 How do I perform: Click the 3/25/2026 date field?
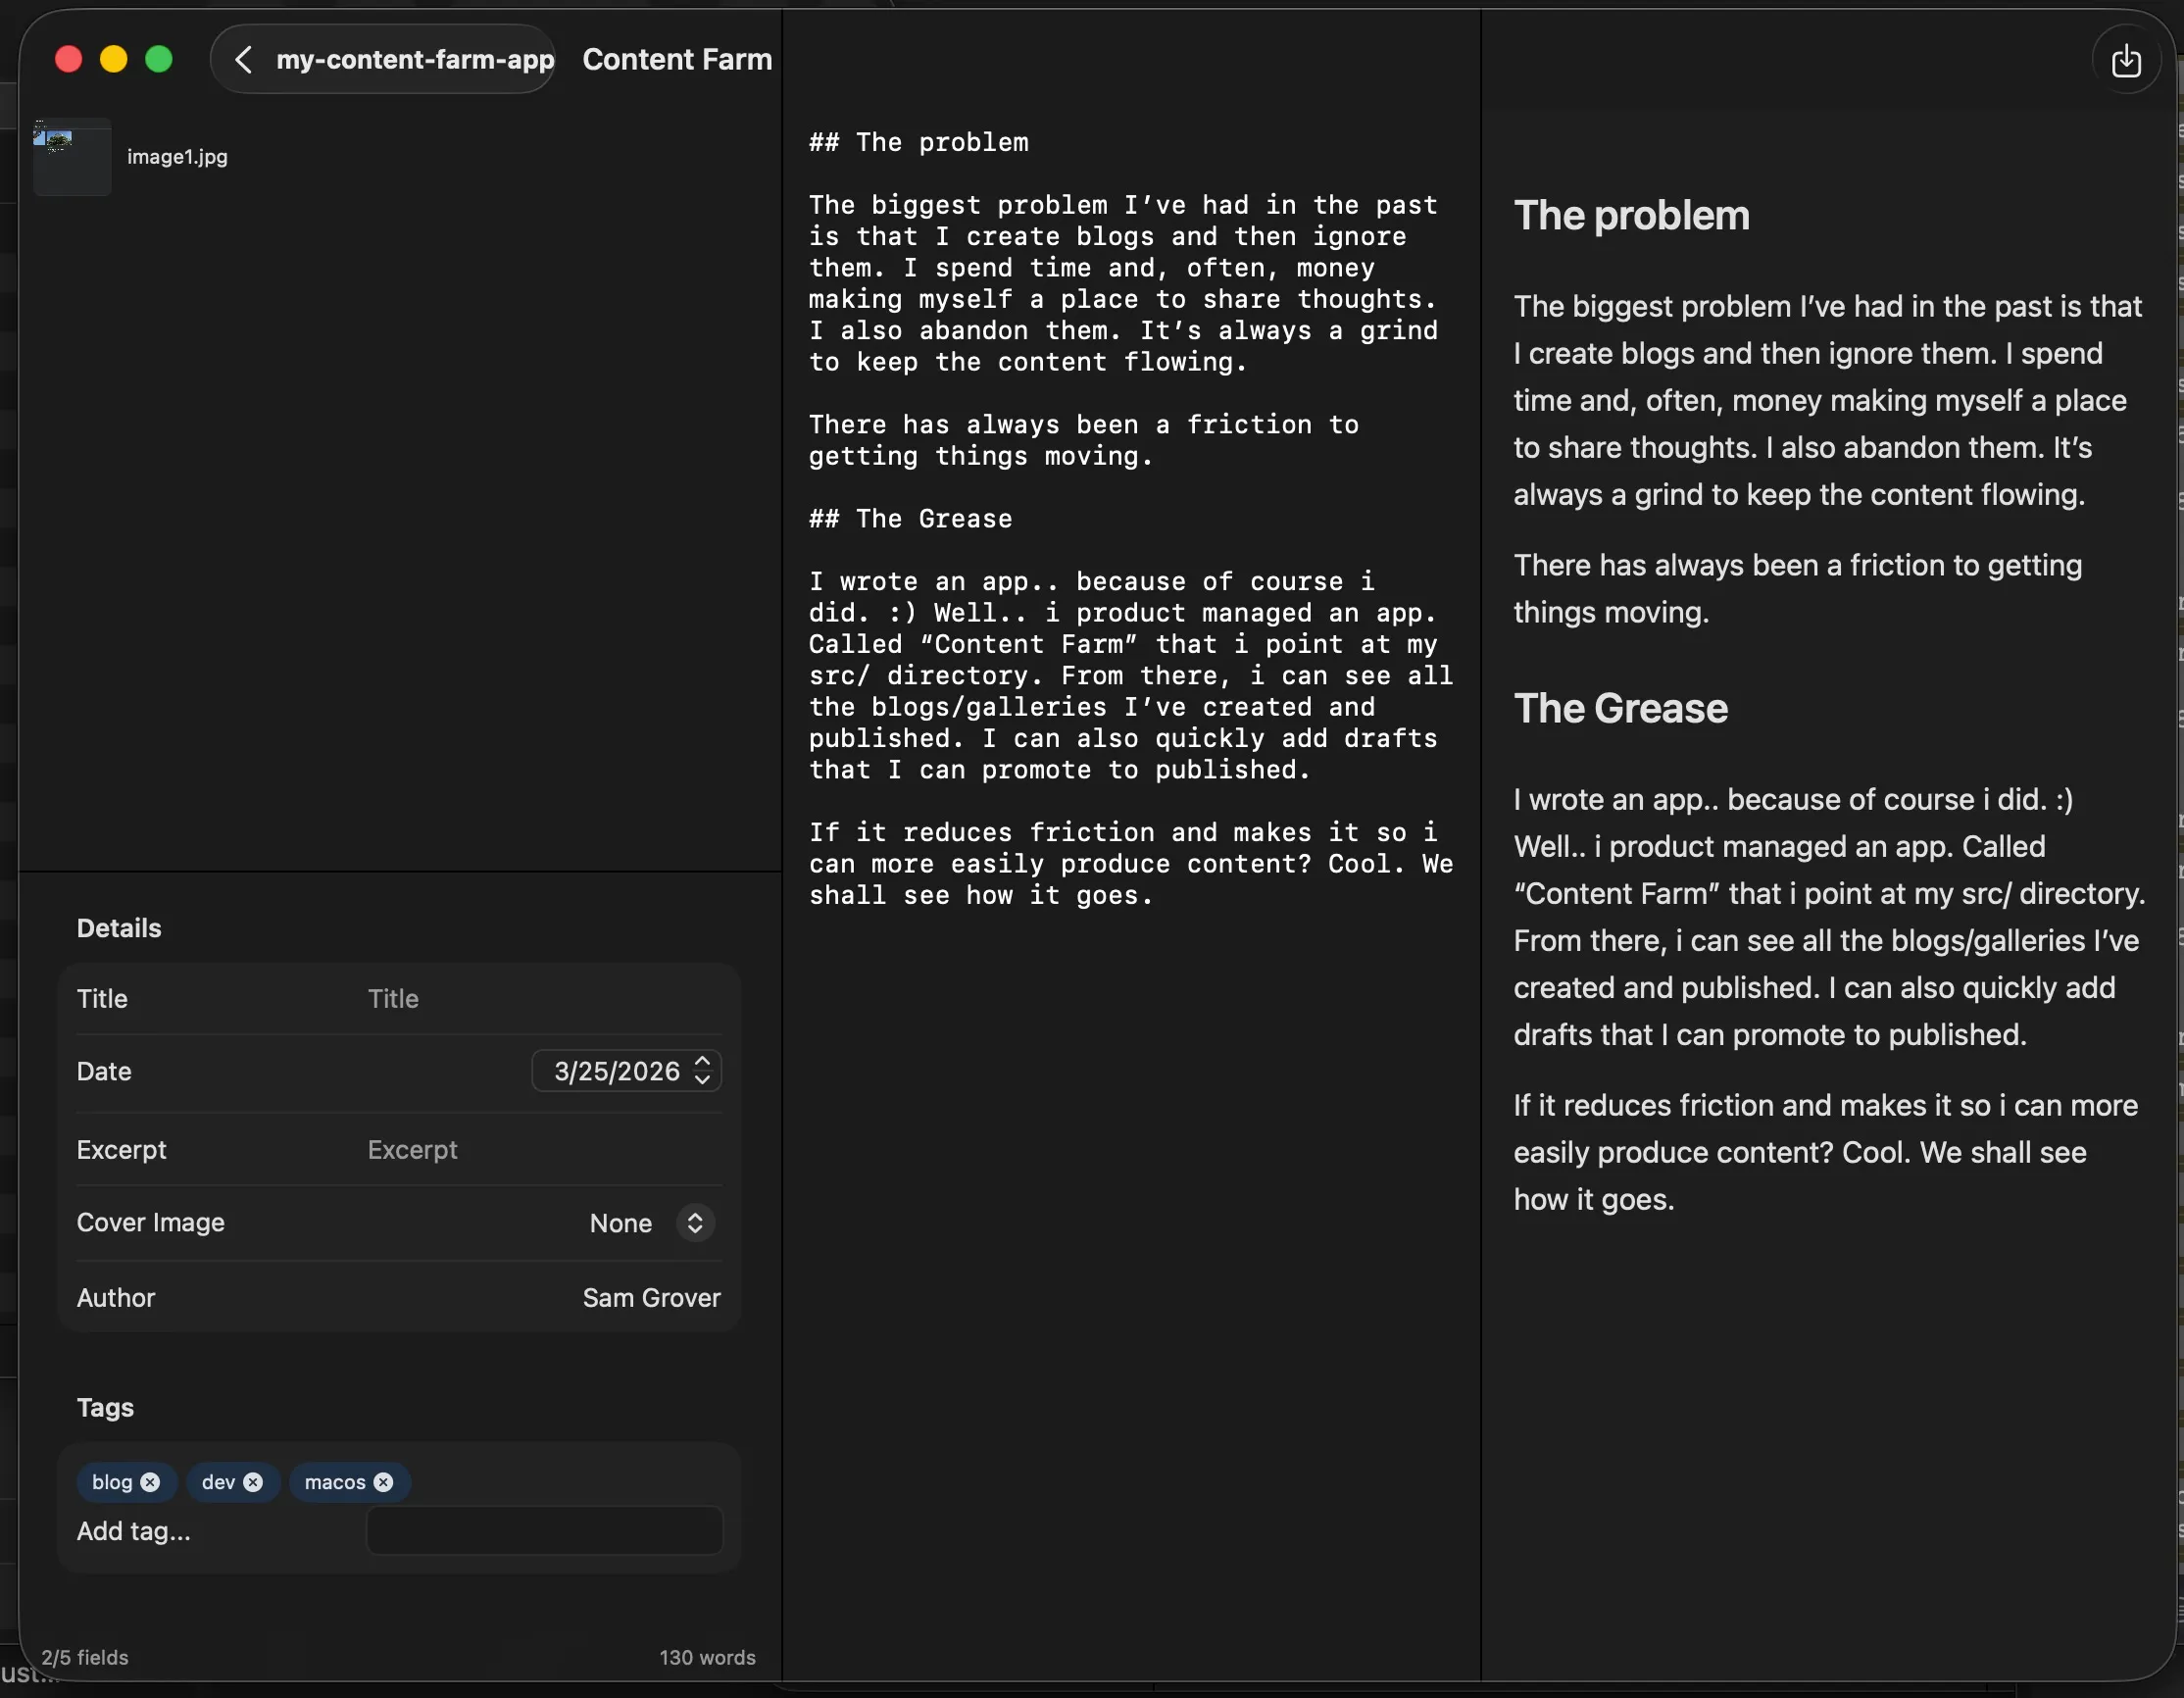tap(616, 1071)
